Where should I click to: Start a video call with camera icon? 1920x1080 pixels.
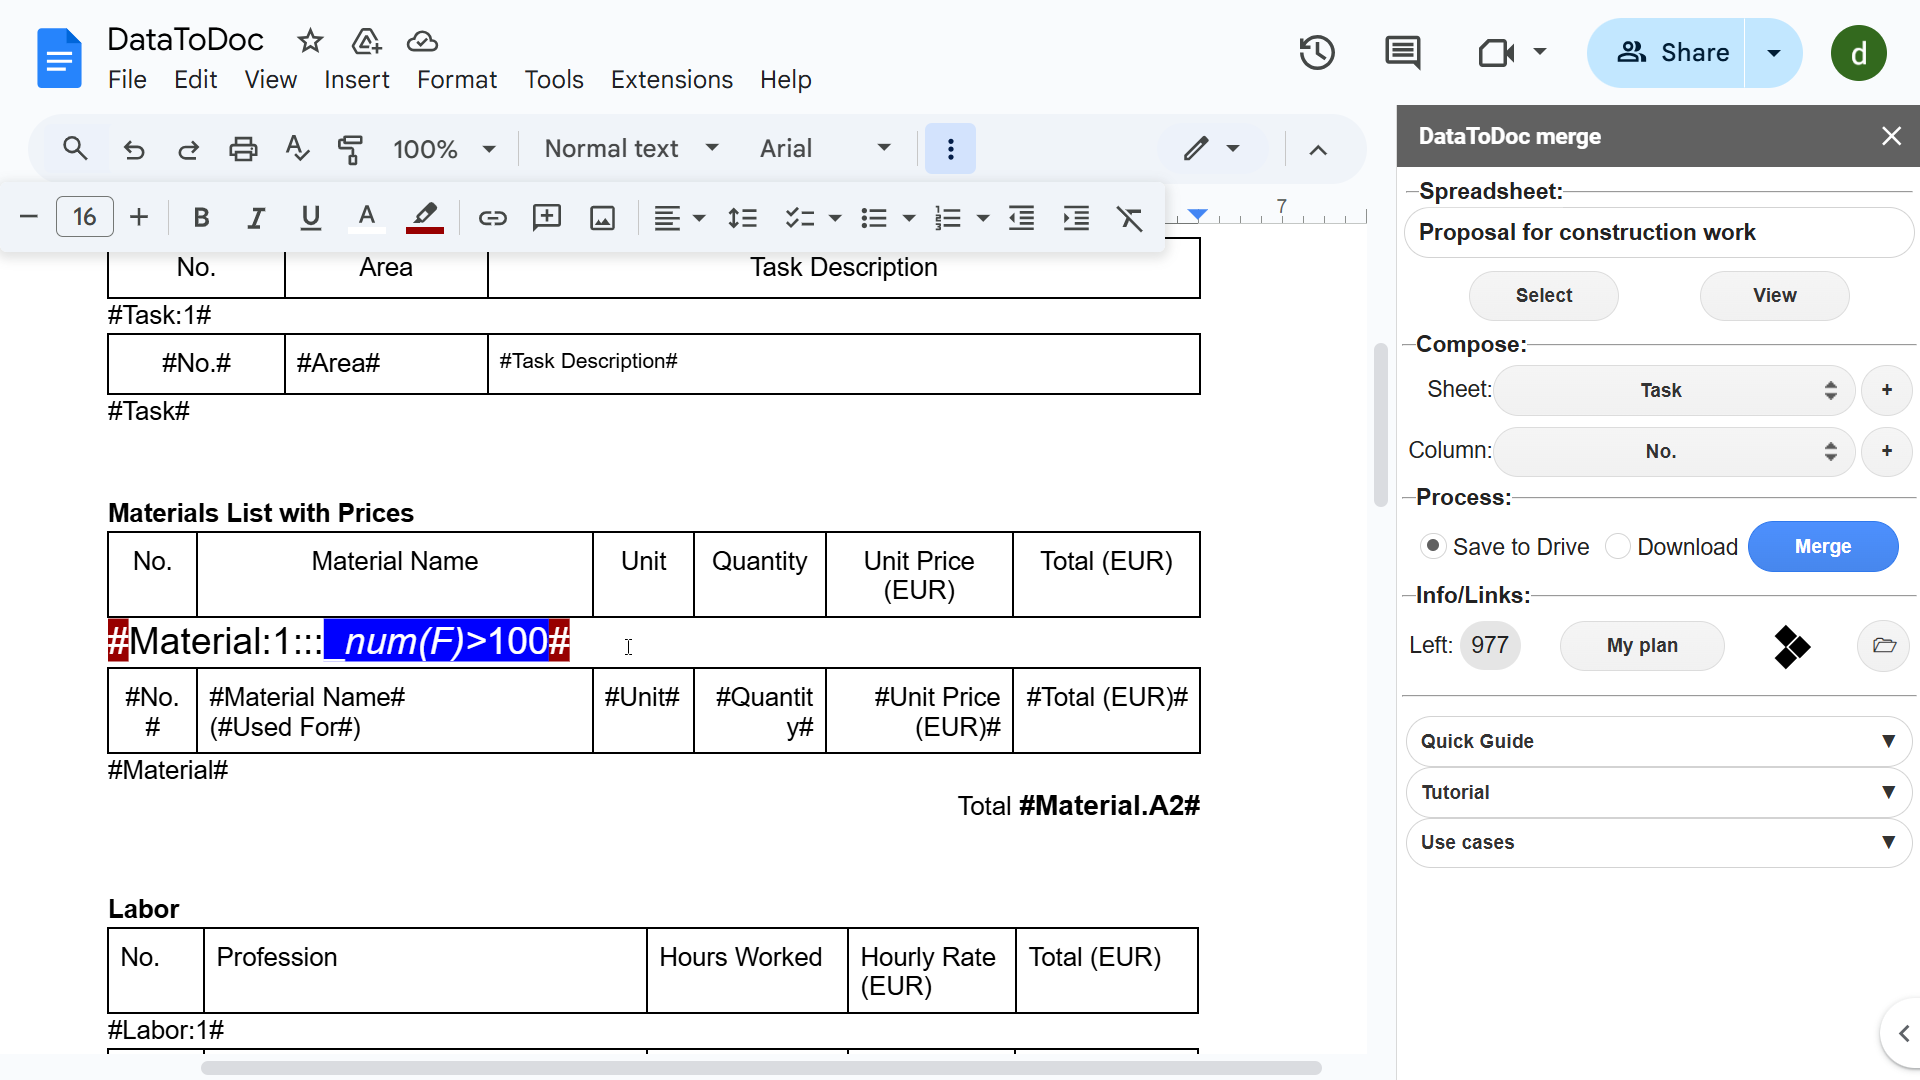click(x=1496, y=52)
